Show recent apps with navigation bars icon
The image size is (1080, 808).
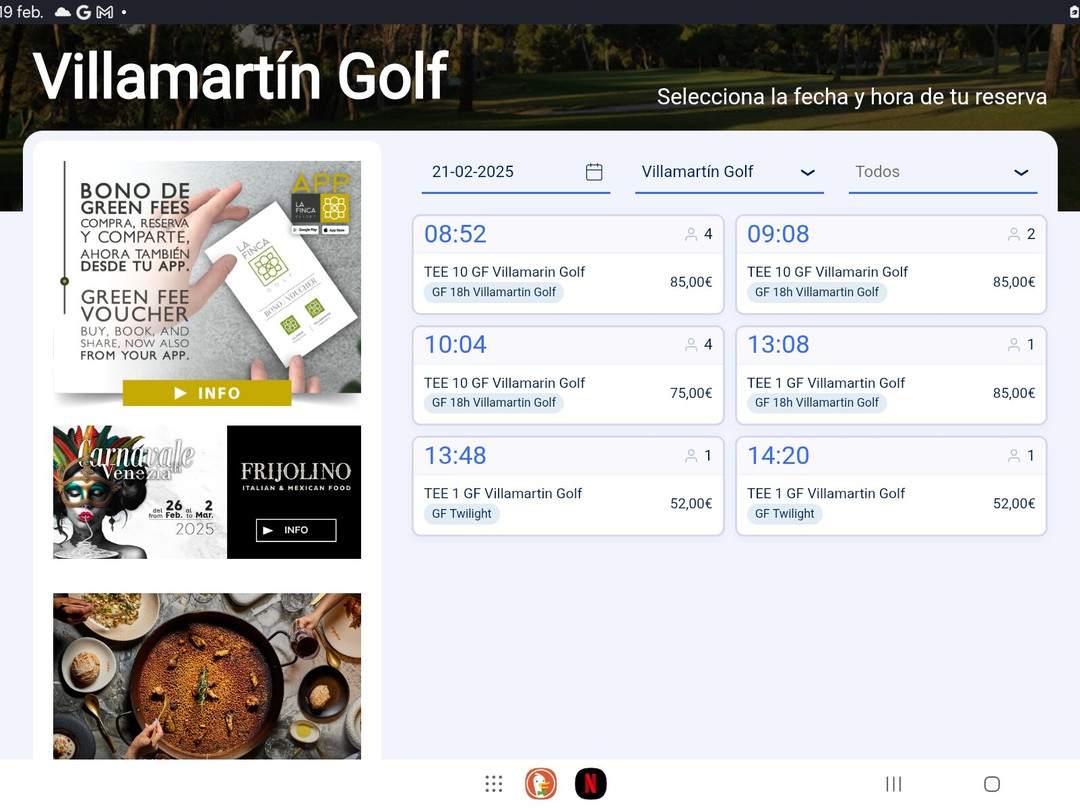click(893, 784)
